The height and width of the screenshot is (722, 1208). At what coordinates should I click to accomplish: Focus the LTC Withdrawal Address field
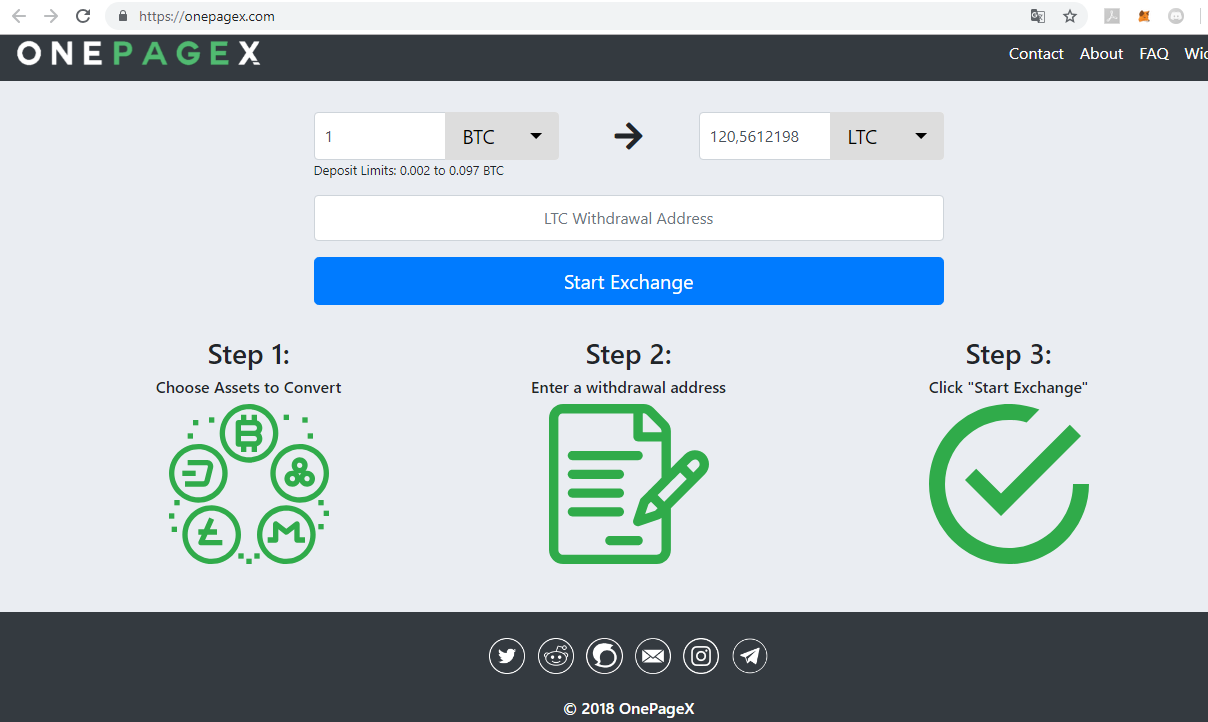click(629, 218)
